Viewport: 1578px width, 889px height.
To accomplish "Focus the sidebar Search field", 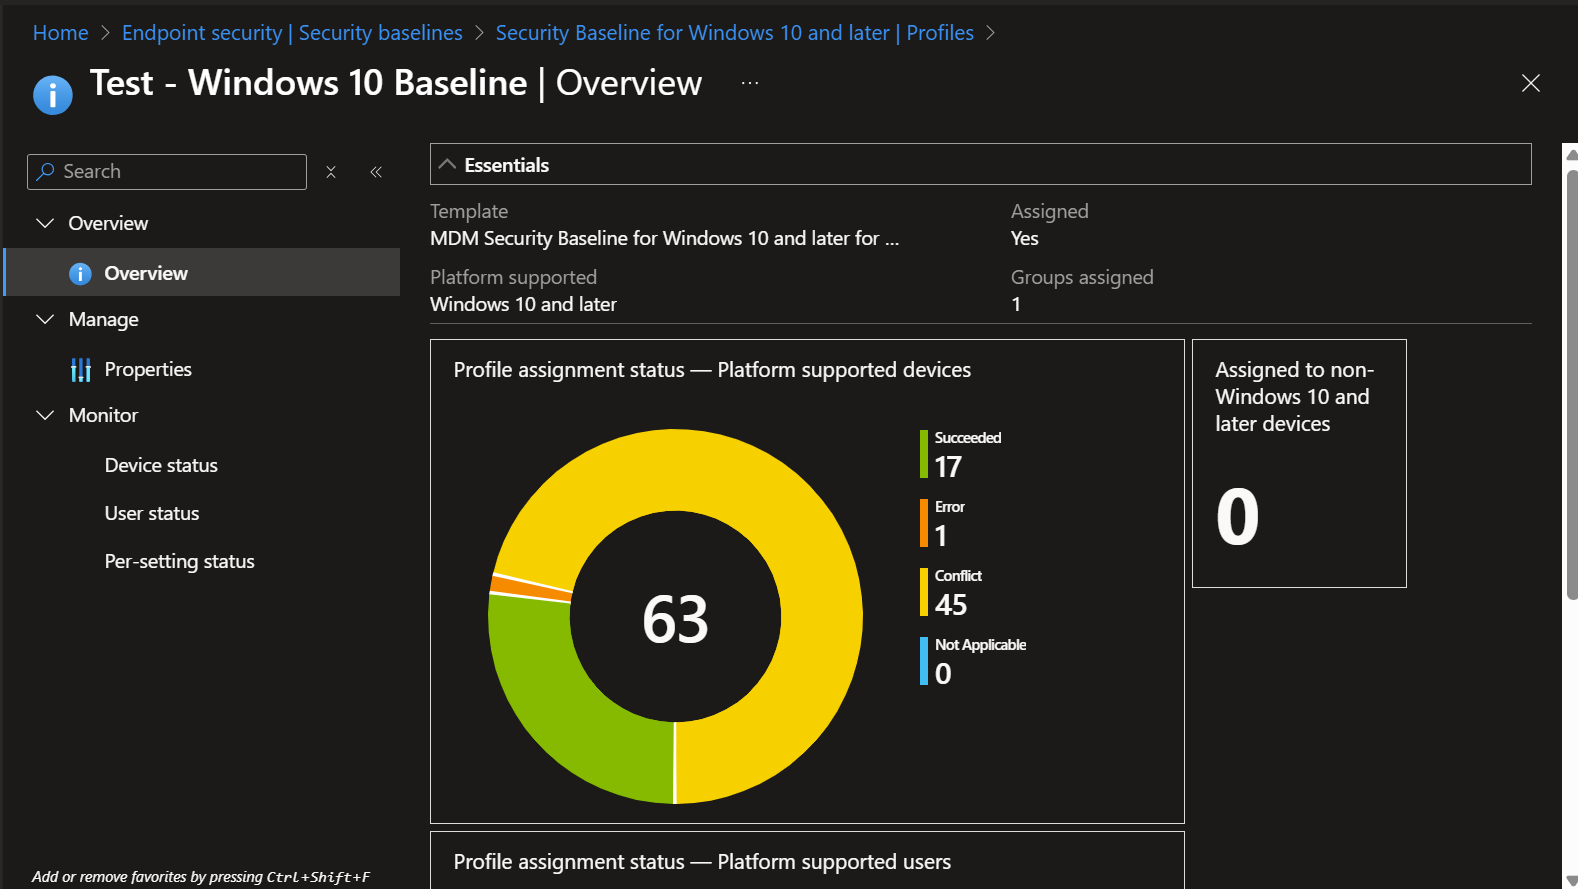I will point(167,172).
